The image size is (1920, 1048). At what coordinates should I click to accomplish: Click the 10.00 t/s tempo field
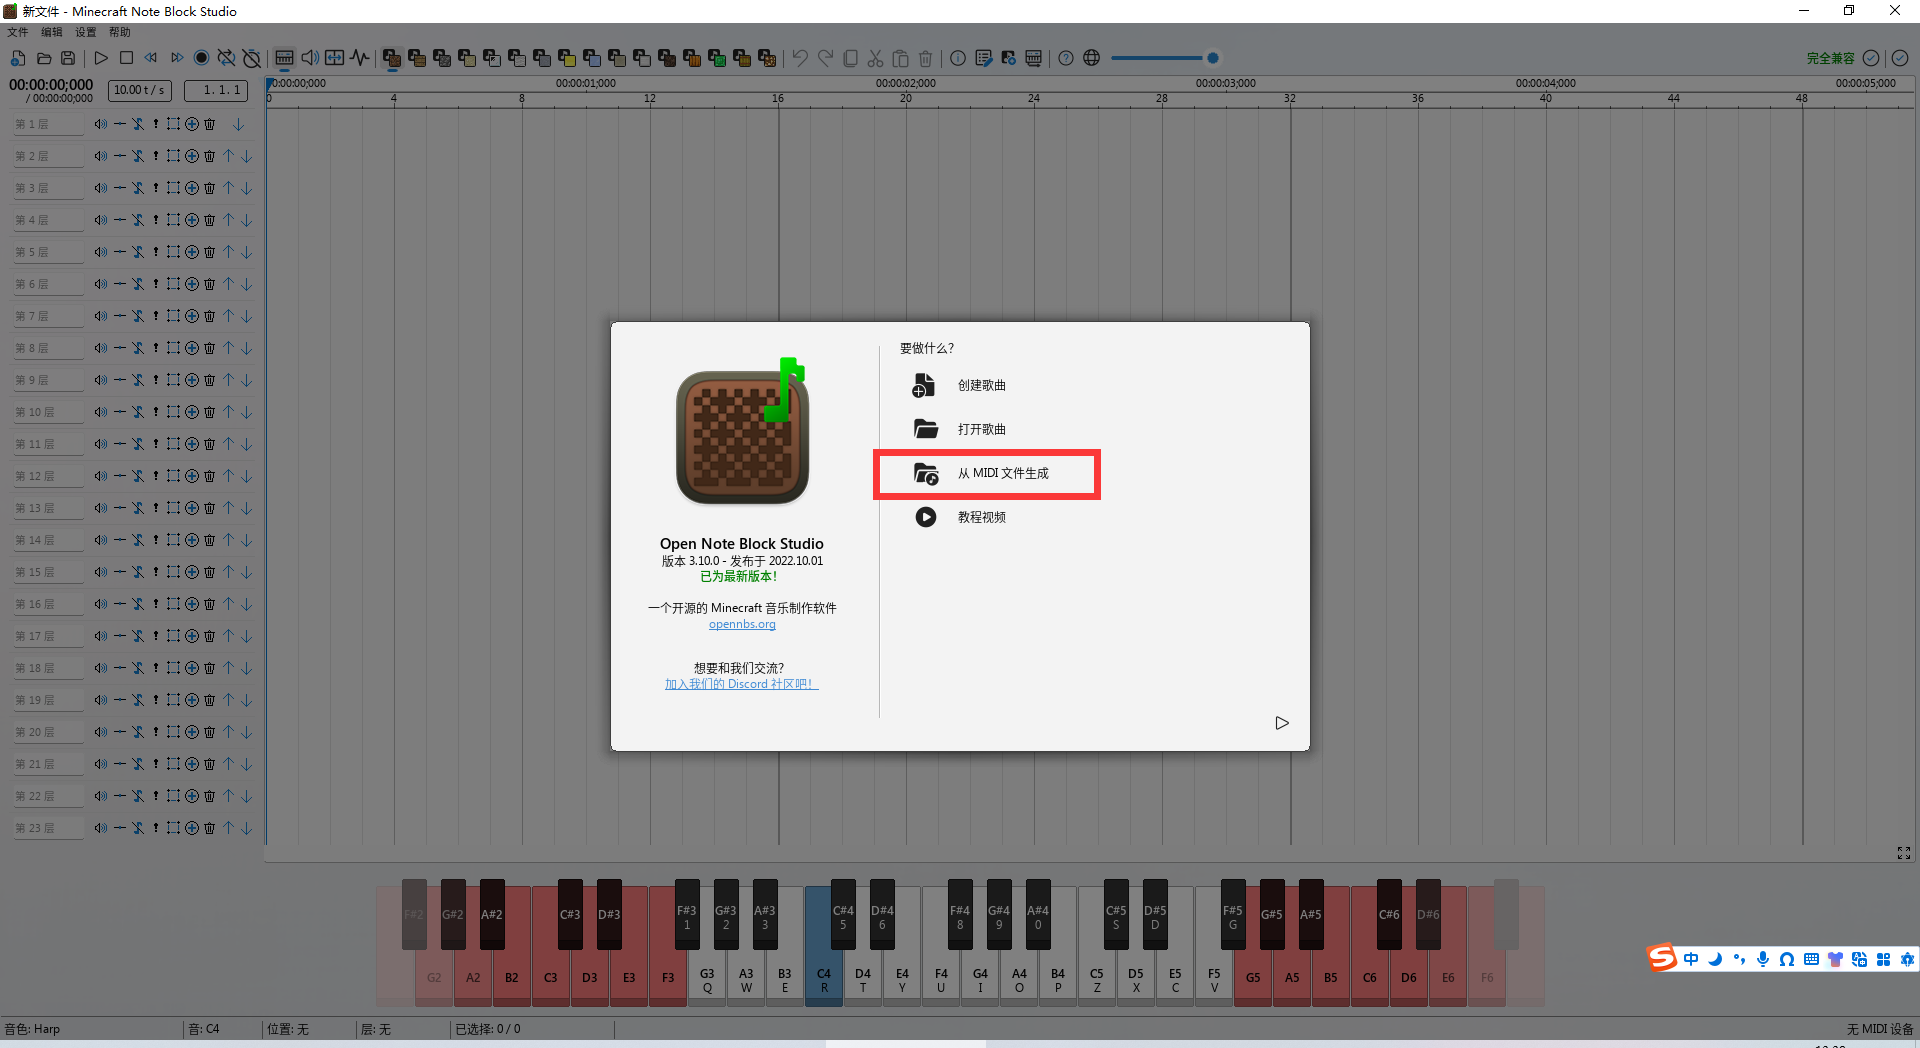[140, 90]
